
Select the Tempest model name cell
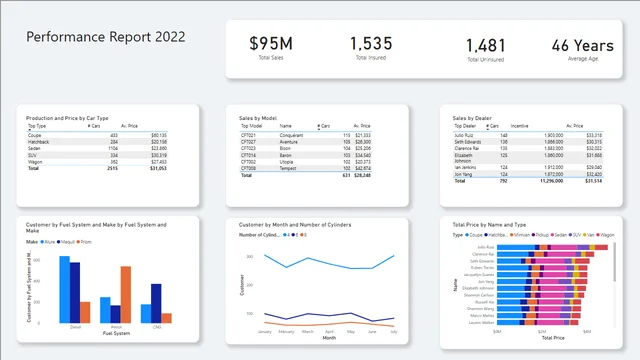pos(288,168)
